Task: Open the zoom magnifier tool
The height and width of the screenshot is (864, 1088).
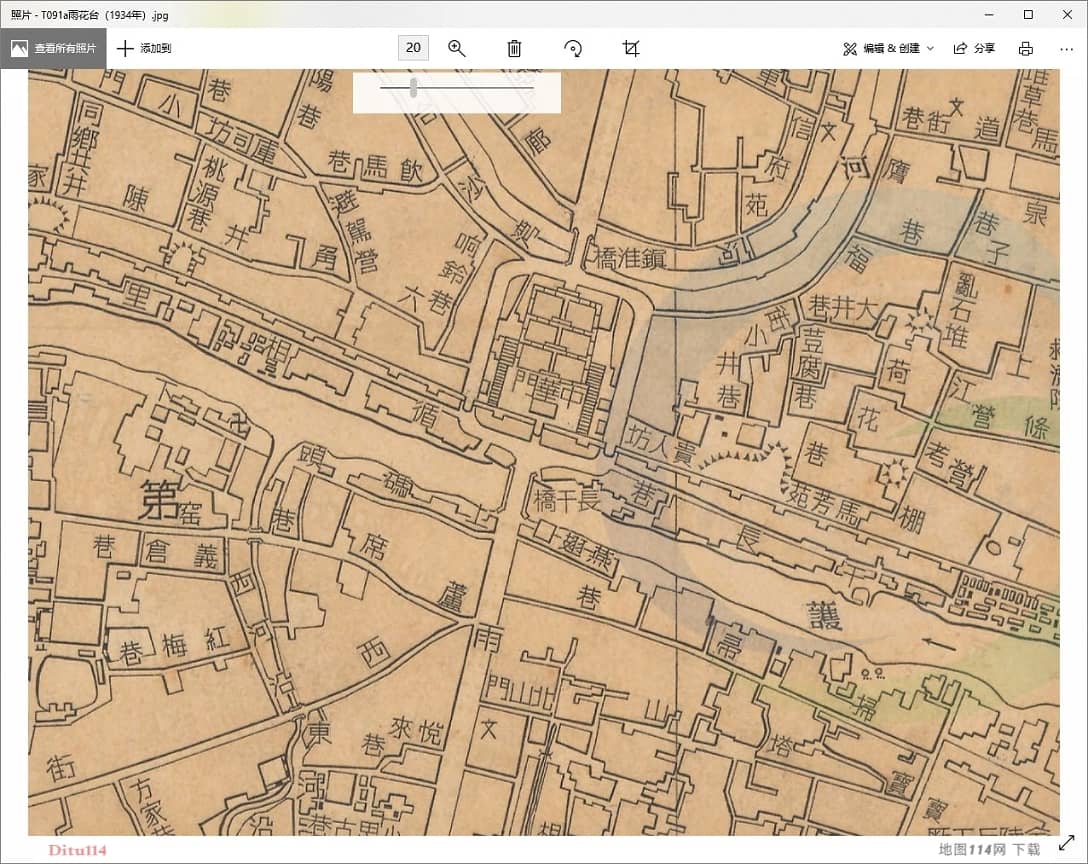Action: coord(457,48)
